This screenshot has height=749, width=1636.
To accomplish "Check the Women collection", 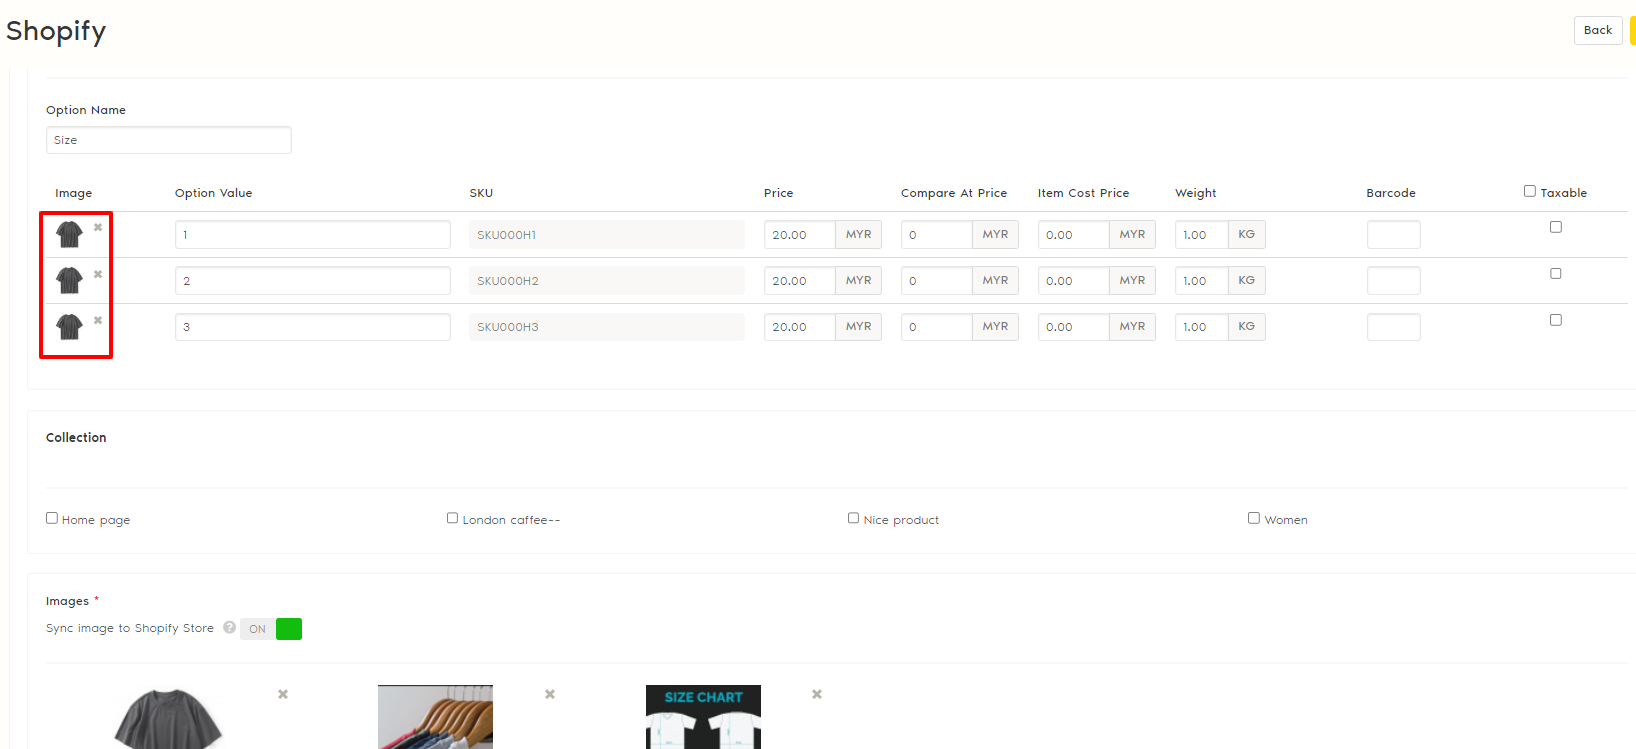I will (1254, 518).
